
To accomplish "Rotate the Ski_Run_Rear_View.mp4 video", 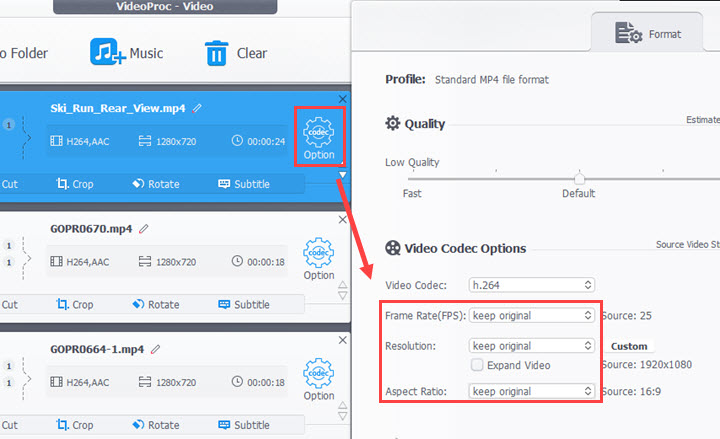I will [156, 184].
